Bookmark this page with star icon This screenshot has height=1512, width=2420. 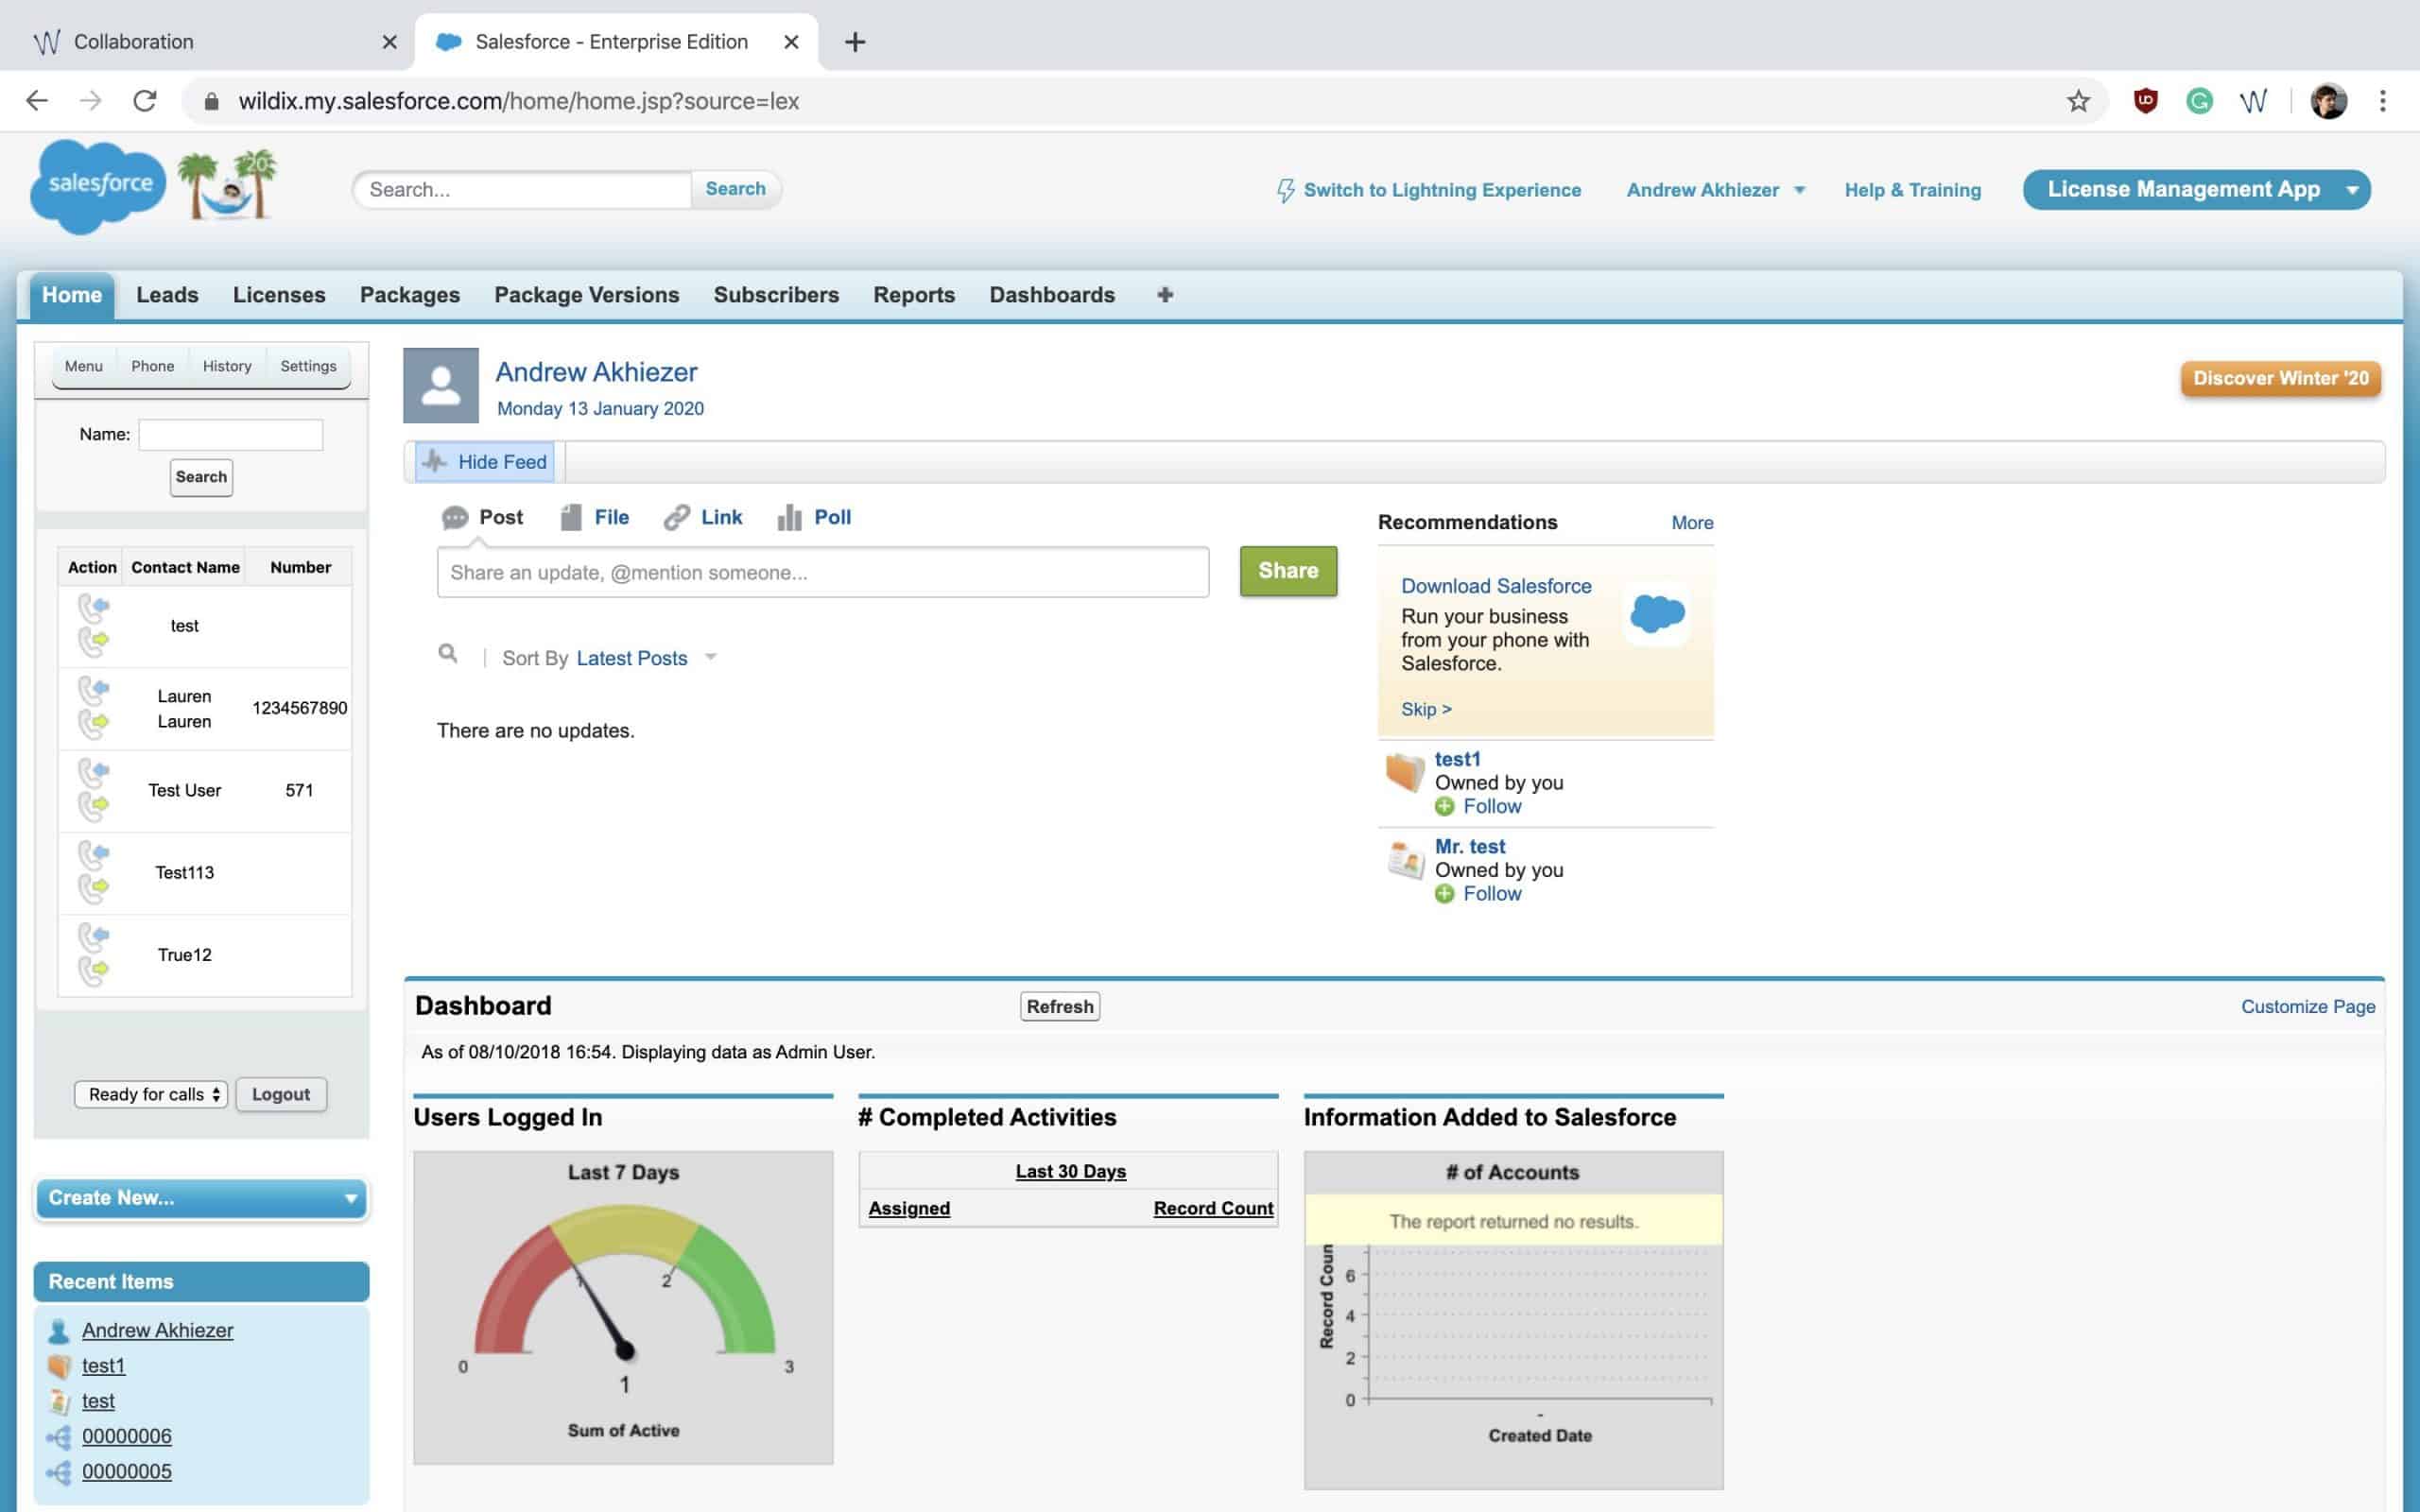point(2078,101)
